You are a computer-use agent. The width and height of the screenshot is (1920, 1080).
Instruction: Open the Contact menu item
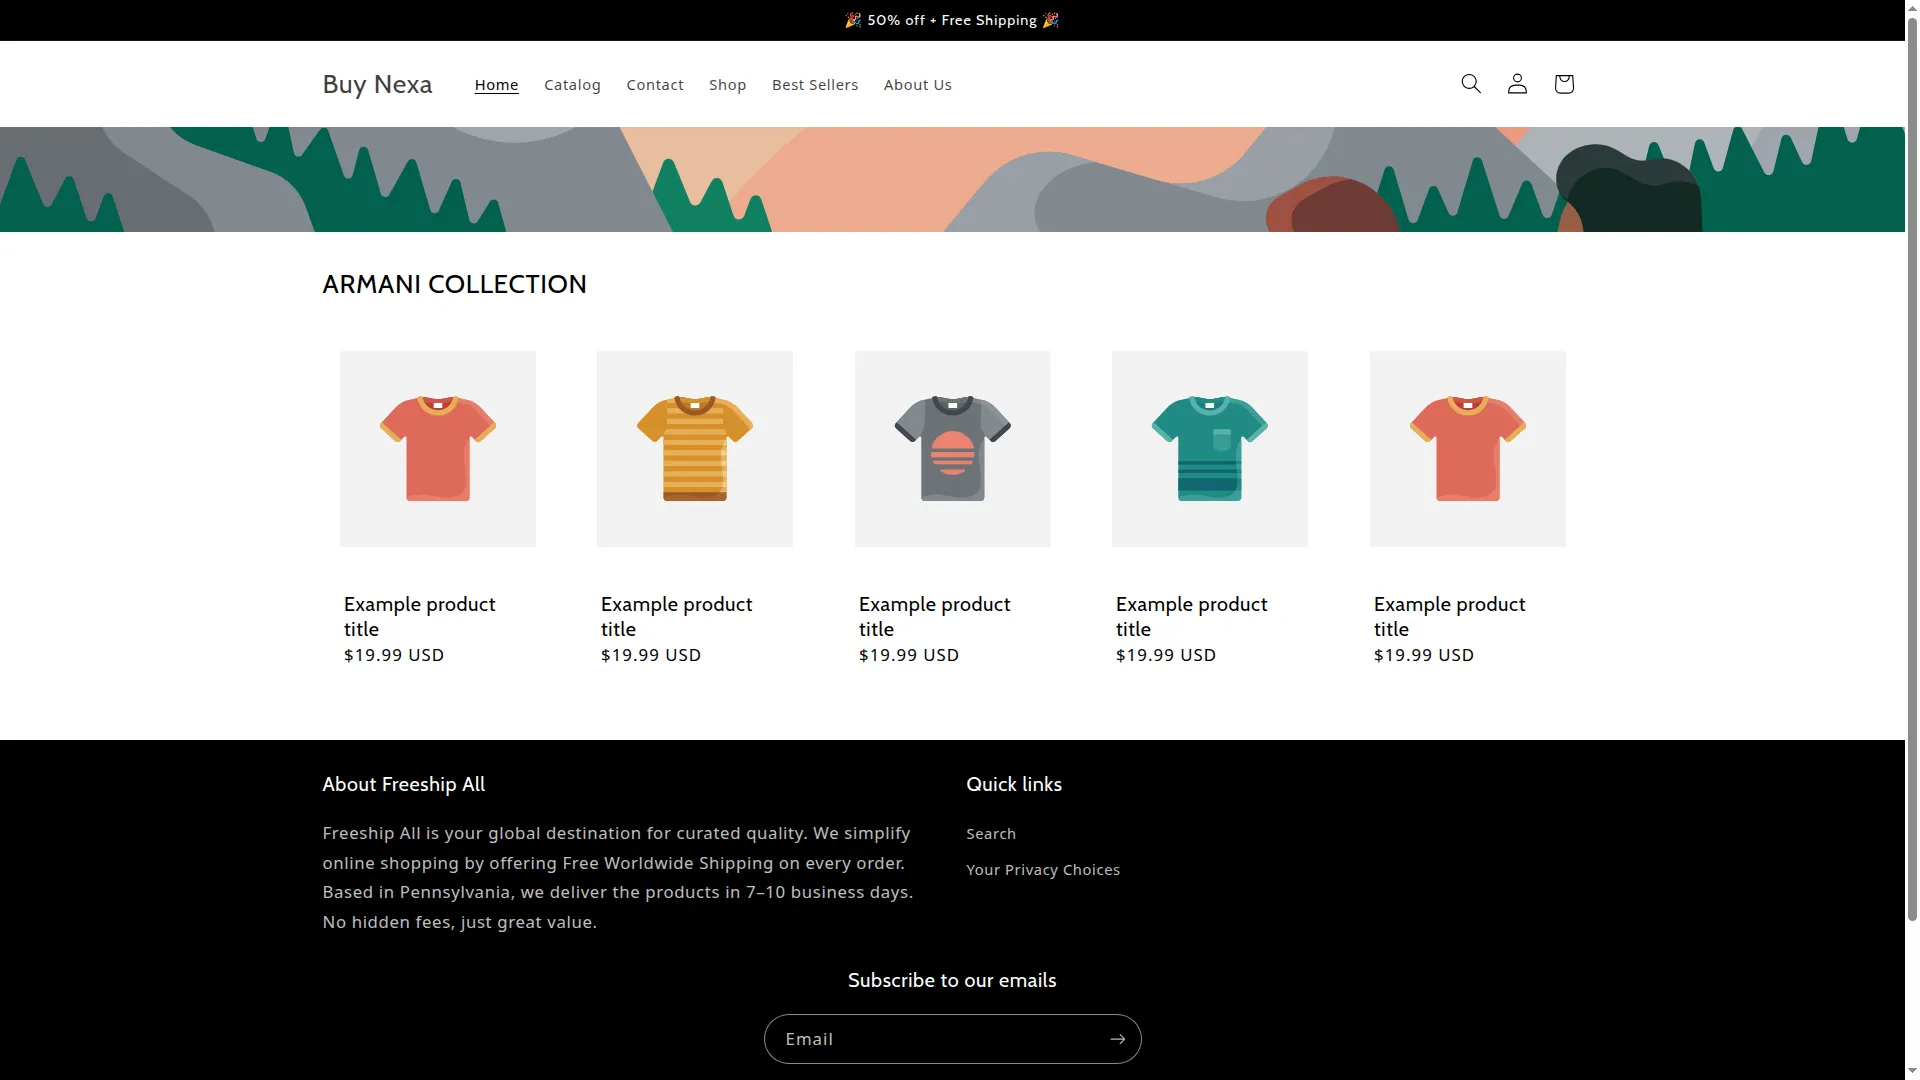point(655,85)
